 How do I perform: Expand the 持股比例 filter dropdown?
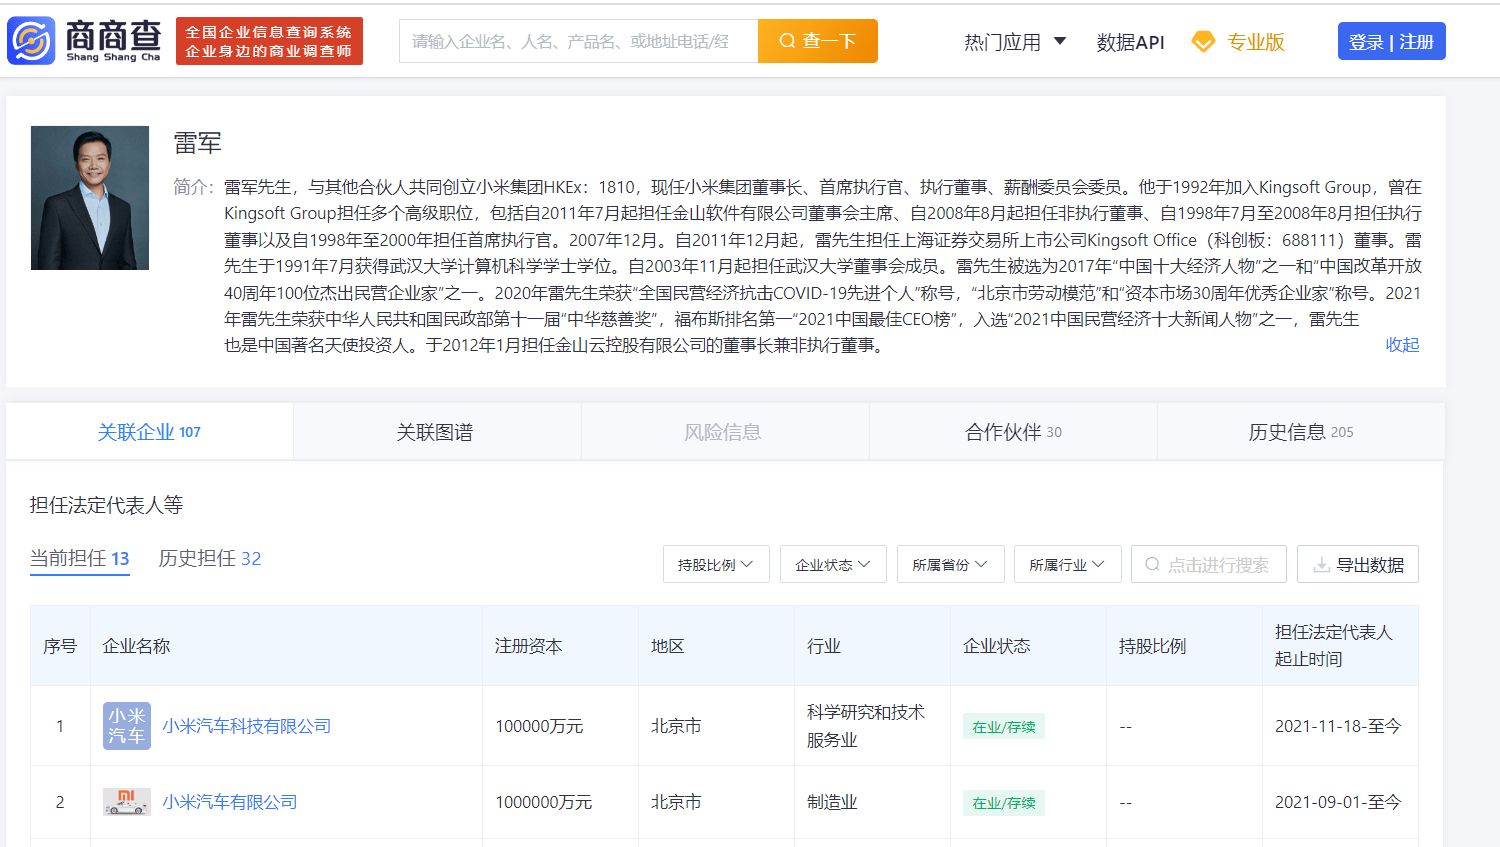(x=716, y=564)
